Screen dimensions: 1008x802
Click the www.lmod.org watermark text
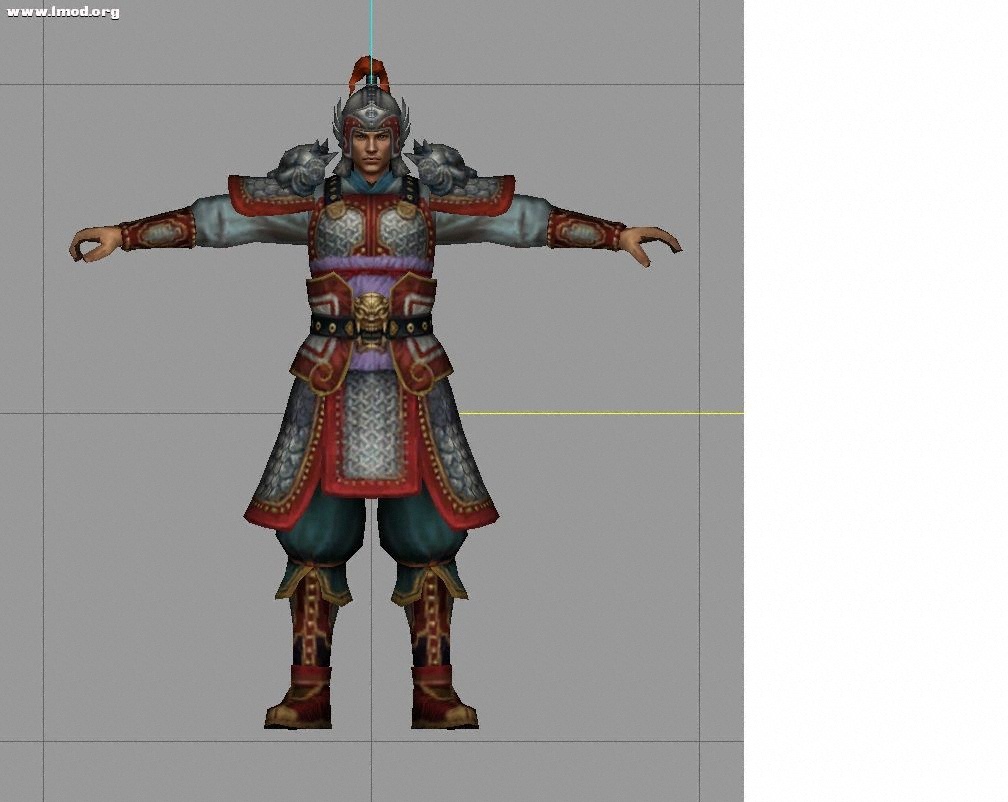tap(62, 12)
